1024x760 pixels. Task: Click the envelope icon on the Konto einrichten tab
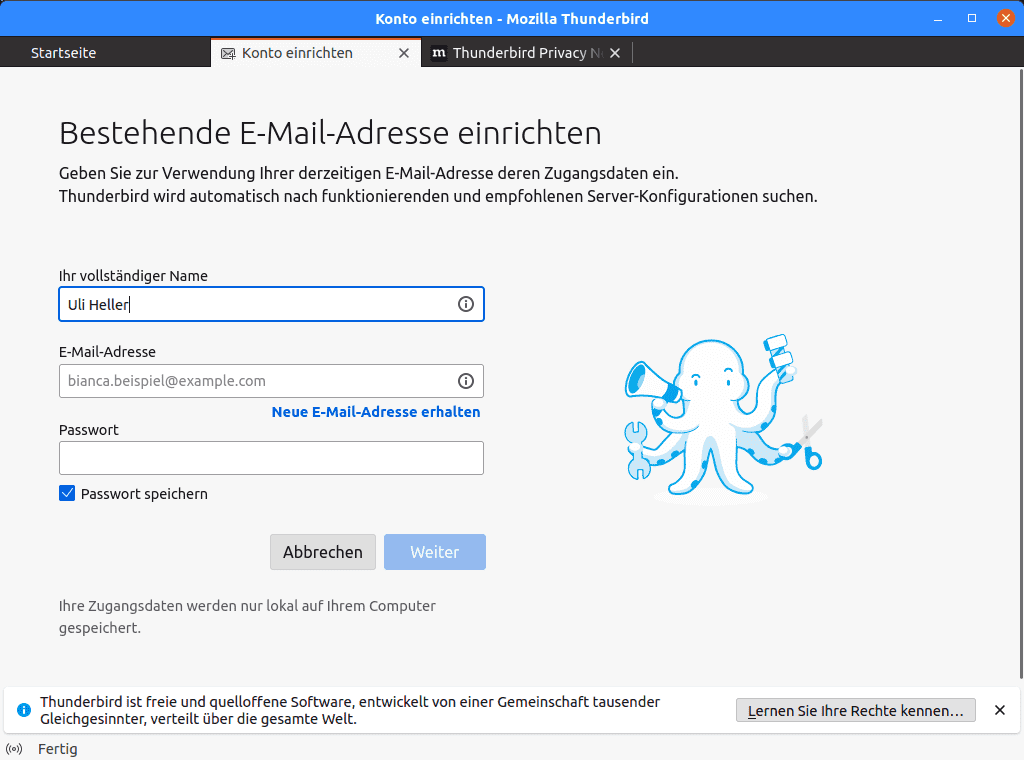(228, 53)
